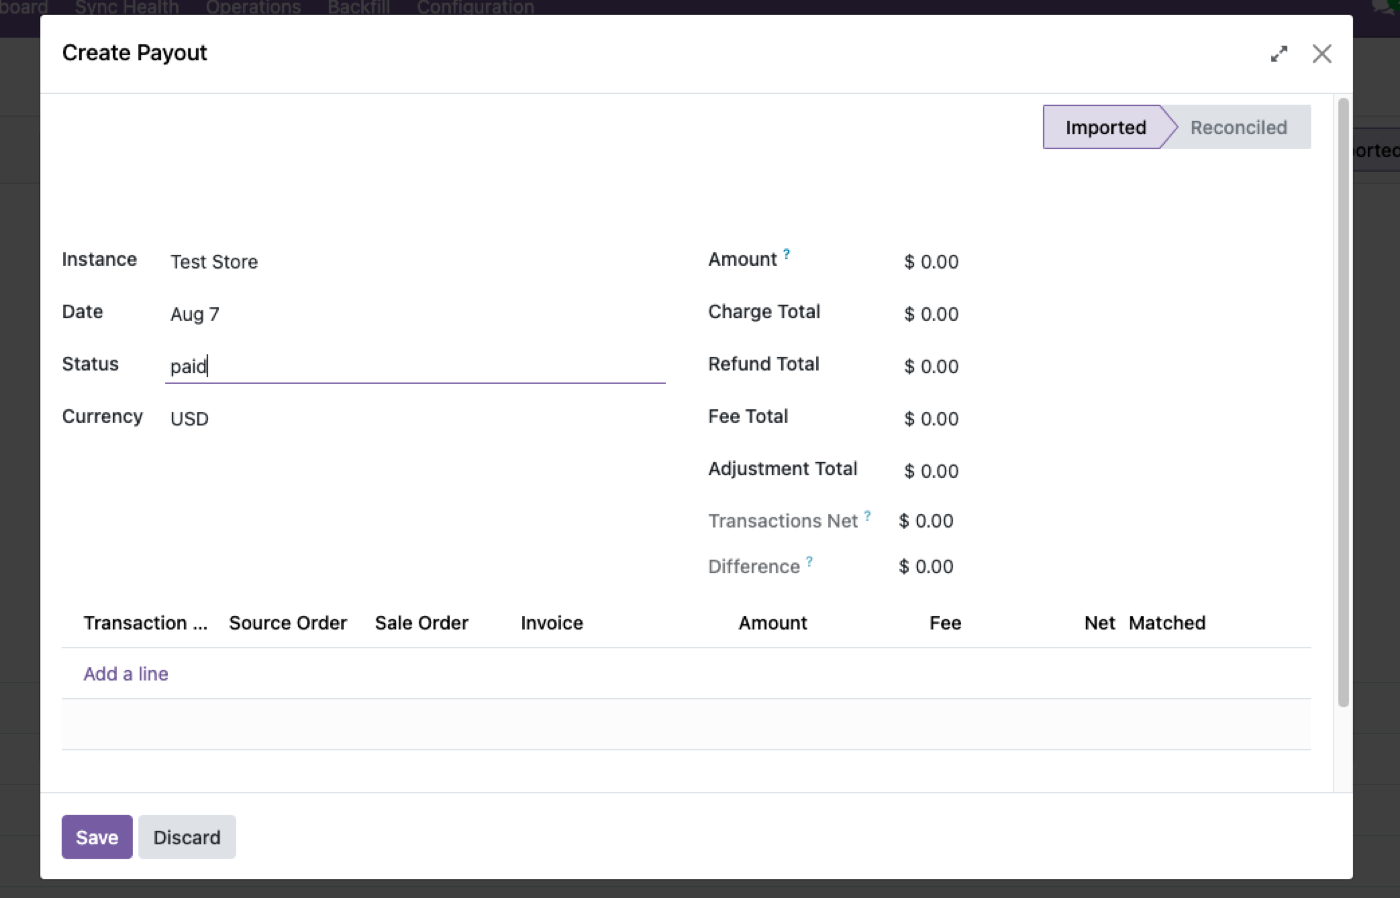This screenshot has width=1400, height=898.
Task: Open the Operations menu behind dialog
Action: 253,7
